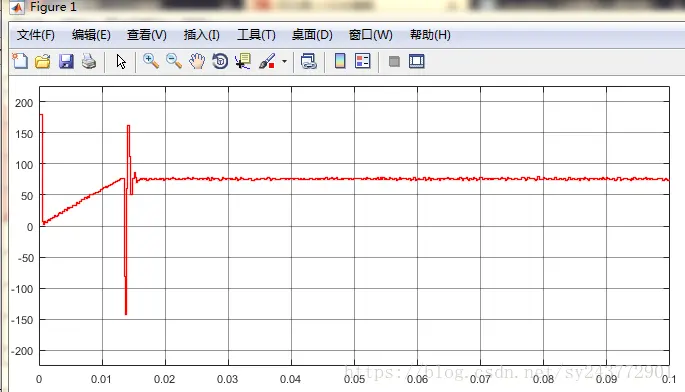
Task: Click the Link Plot icon
Action: pos(308,61)
